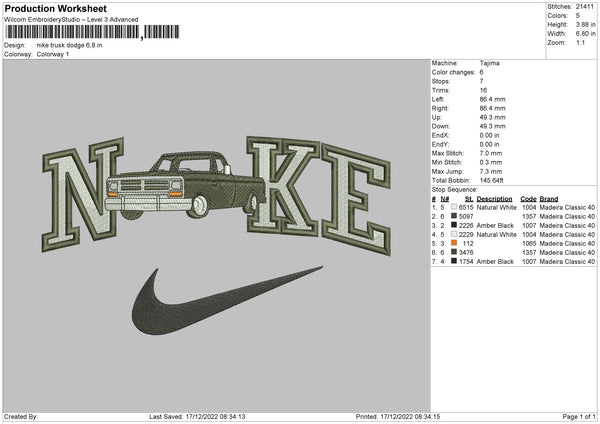This screenshot has height=424, width=600.
Task: Click the Stitches value 21411
Action: tap(585, 7)
